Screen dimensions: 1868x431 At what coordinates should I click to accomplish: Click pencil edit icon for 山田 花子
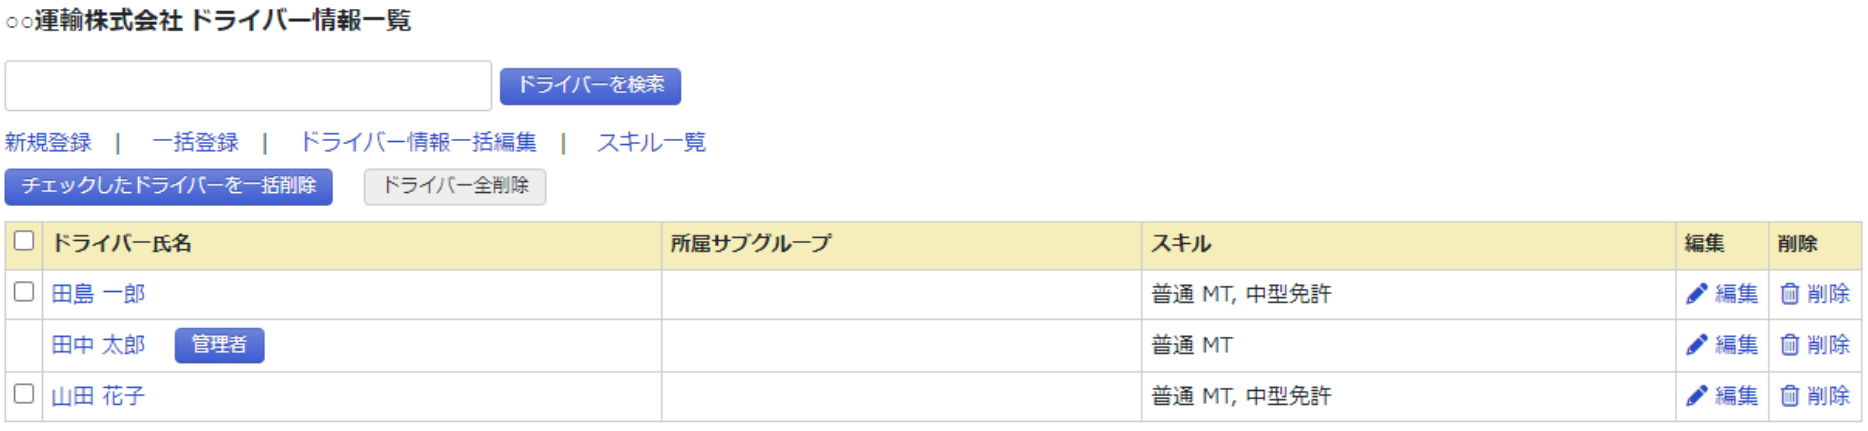1697,396
